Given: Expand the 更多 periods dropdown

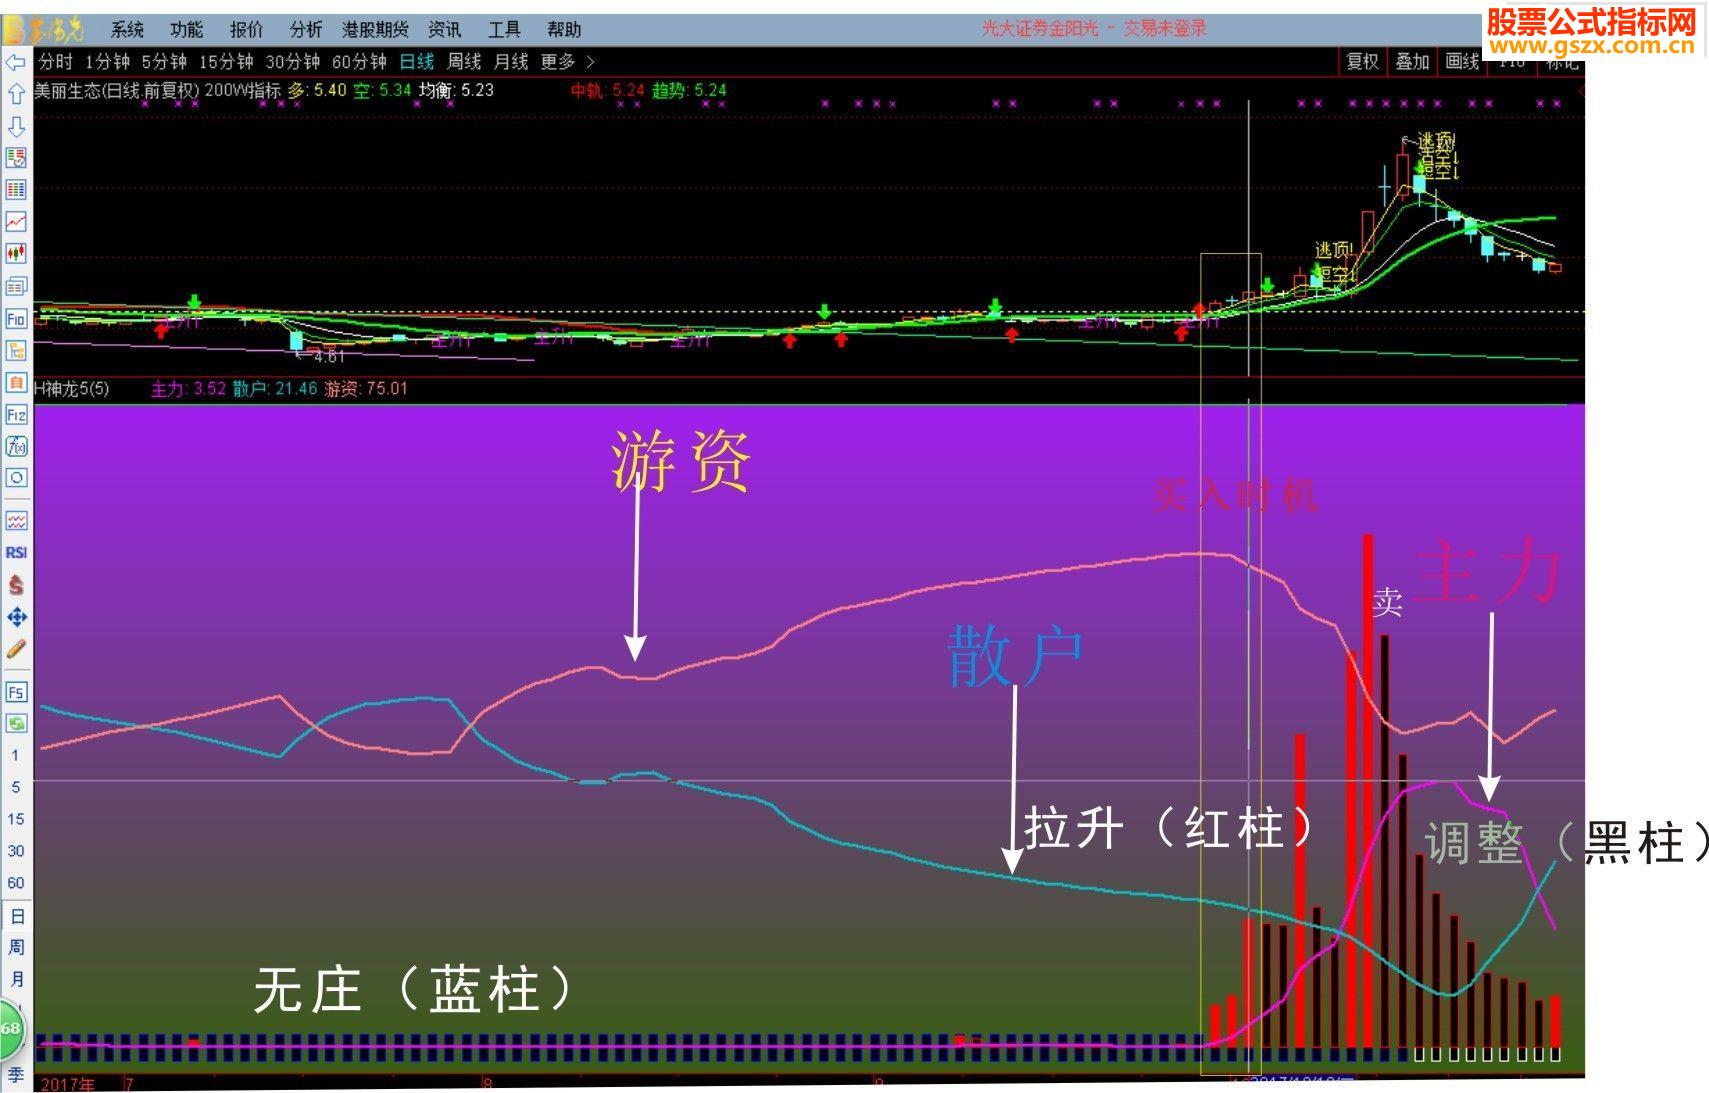Looking at the screenshot, I should (x=567, y=62).
